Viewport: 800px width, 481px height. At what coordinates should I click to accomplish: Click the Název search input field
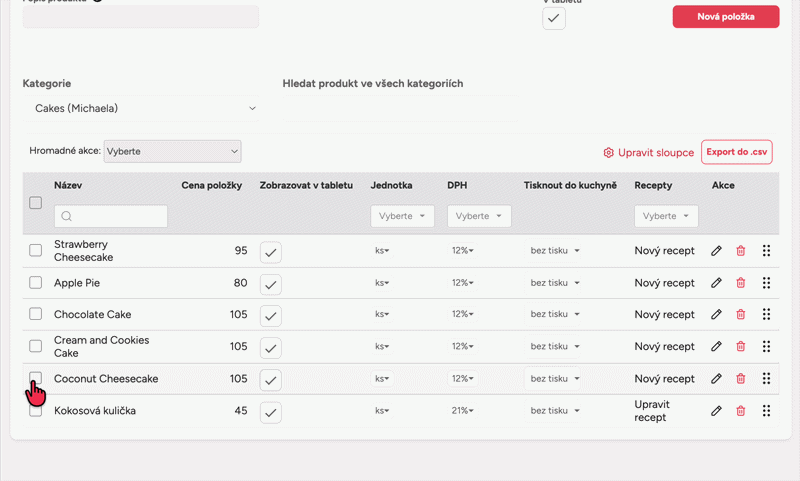point(111,216)
